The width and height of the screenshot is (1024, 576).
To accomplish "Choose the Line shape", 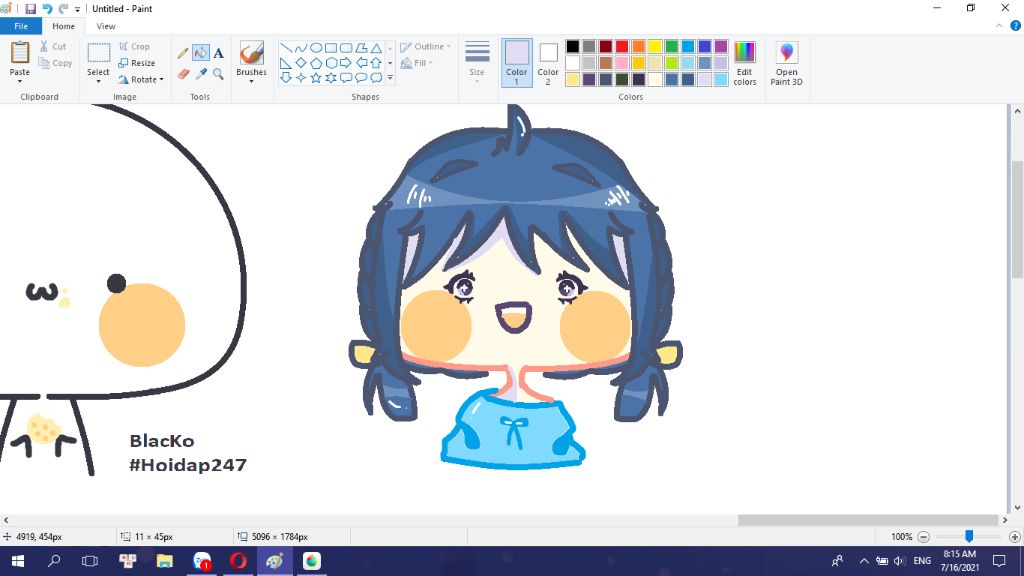I will coord(285,48).
